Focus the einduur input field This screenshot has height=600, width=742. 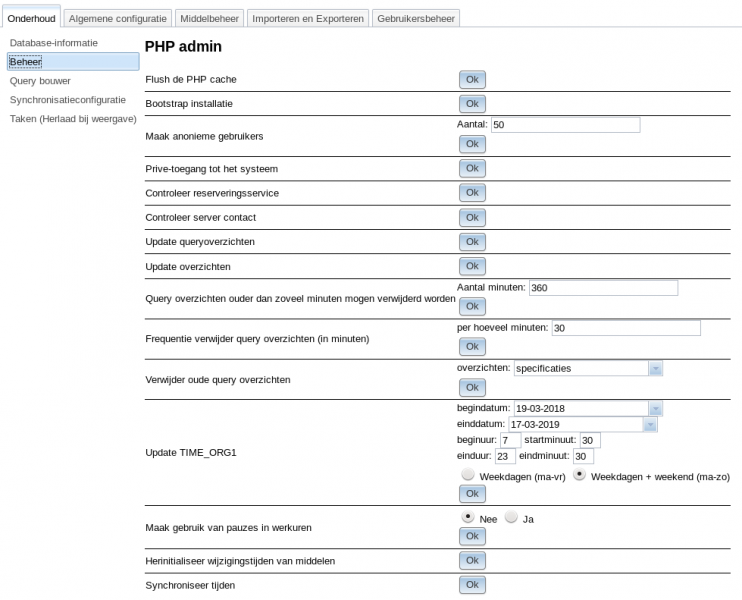coord(505,456)
